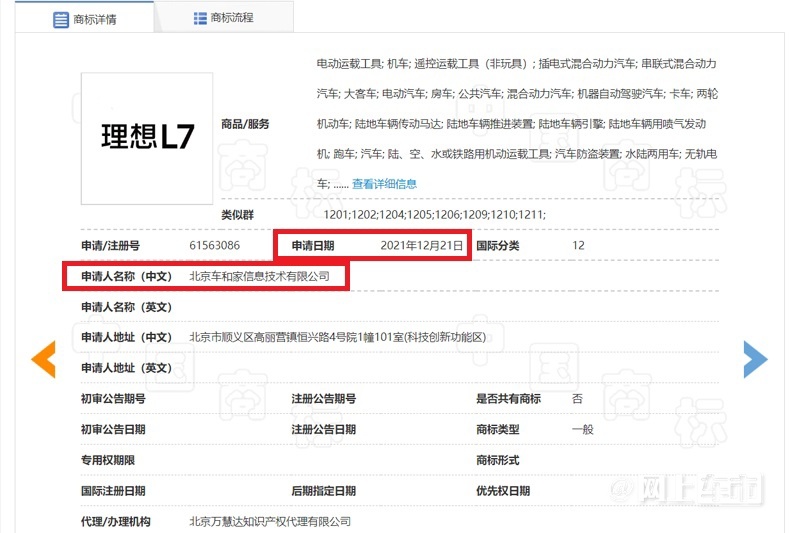Screen dimensions: 800x533
Task: Click the 理想L7 trademark image
Action: 147,138
